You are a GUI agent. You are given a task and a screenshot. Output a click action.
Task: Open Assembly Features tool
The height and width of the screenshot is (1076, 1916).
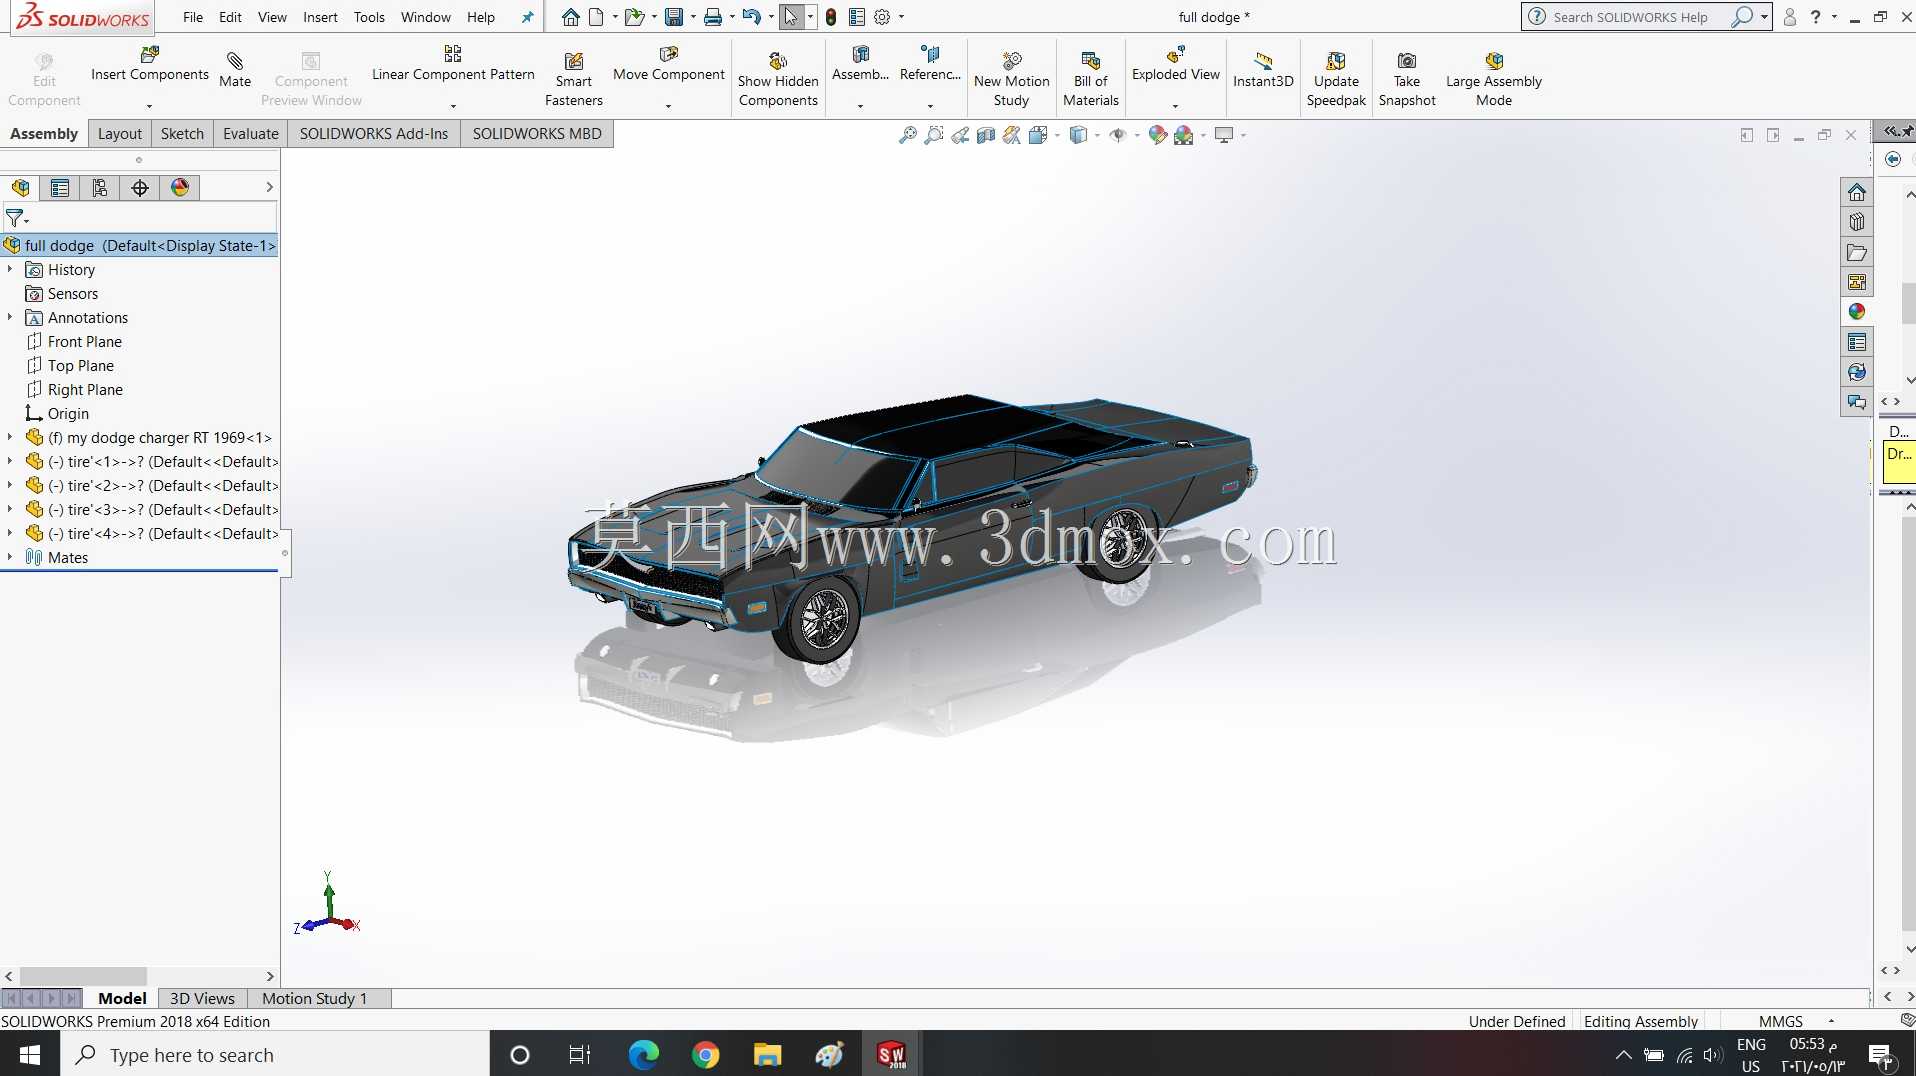point(860,63)
